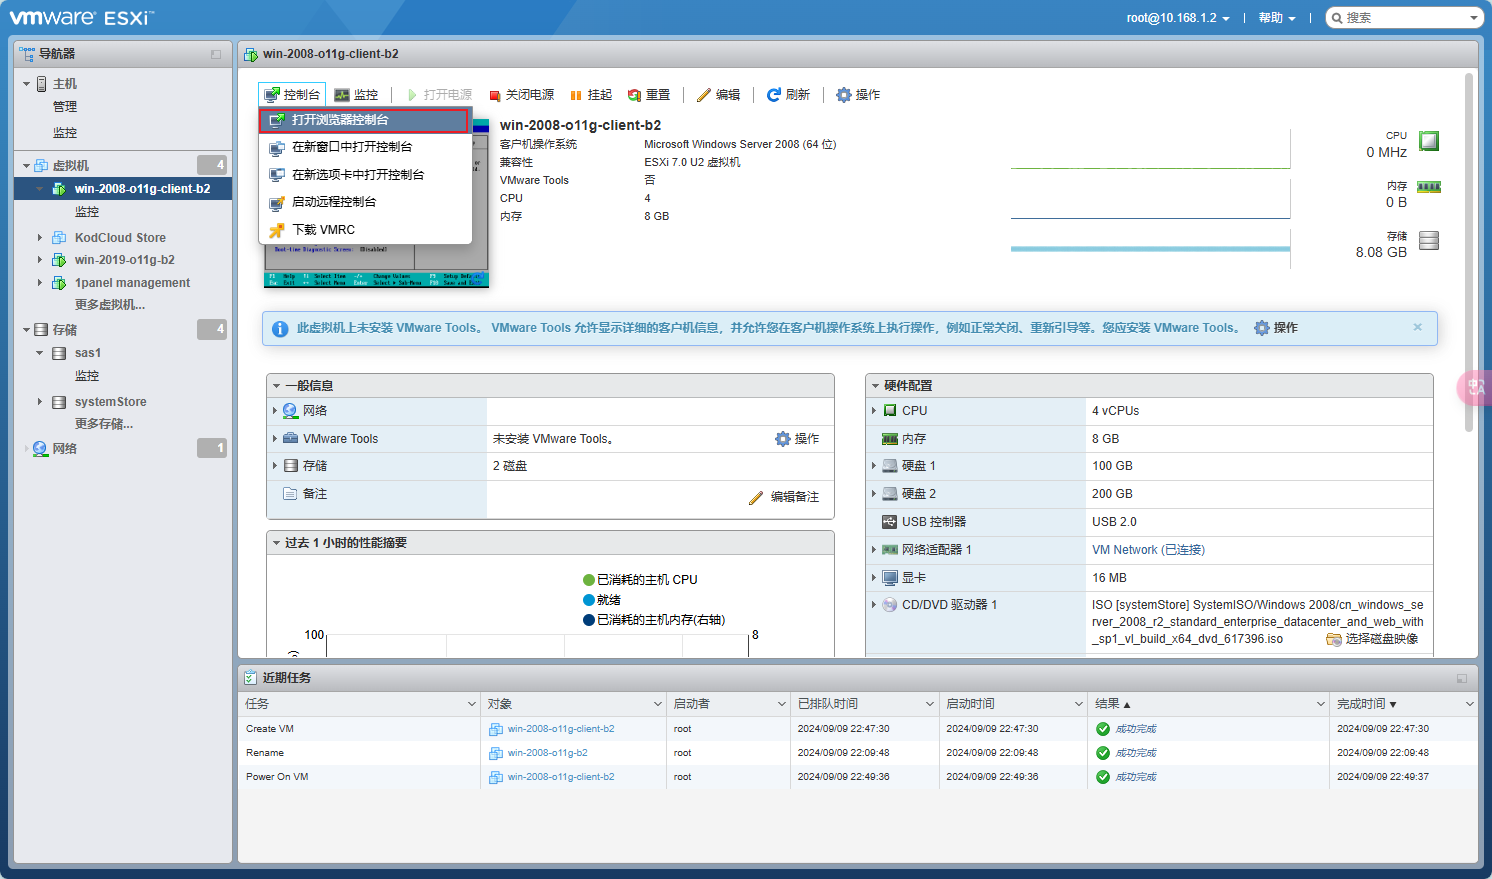Click the Suspend (挂起) pause icon
The height and width of the screenshot is (879, 1492).
[576, 95]
